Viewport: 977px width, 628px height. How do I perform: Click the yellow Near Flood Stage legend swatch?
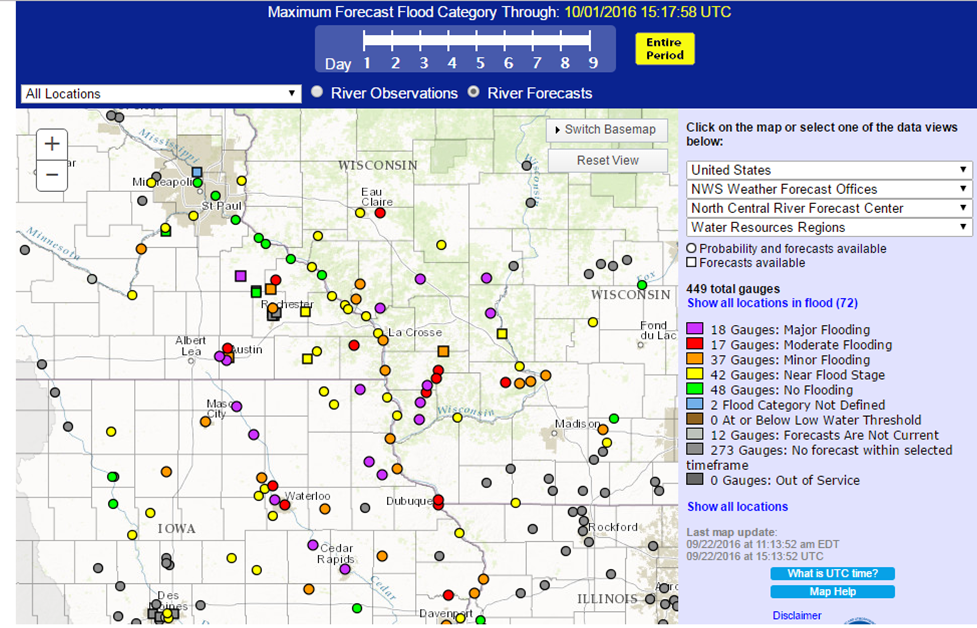click(x=695, y=374)
